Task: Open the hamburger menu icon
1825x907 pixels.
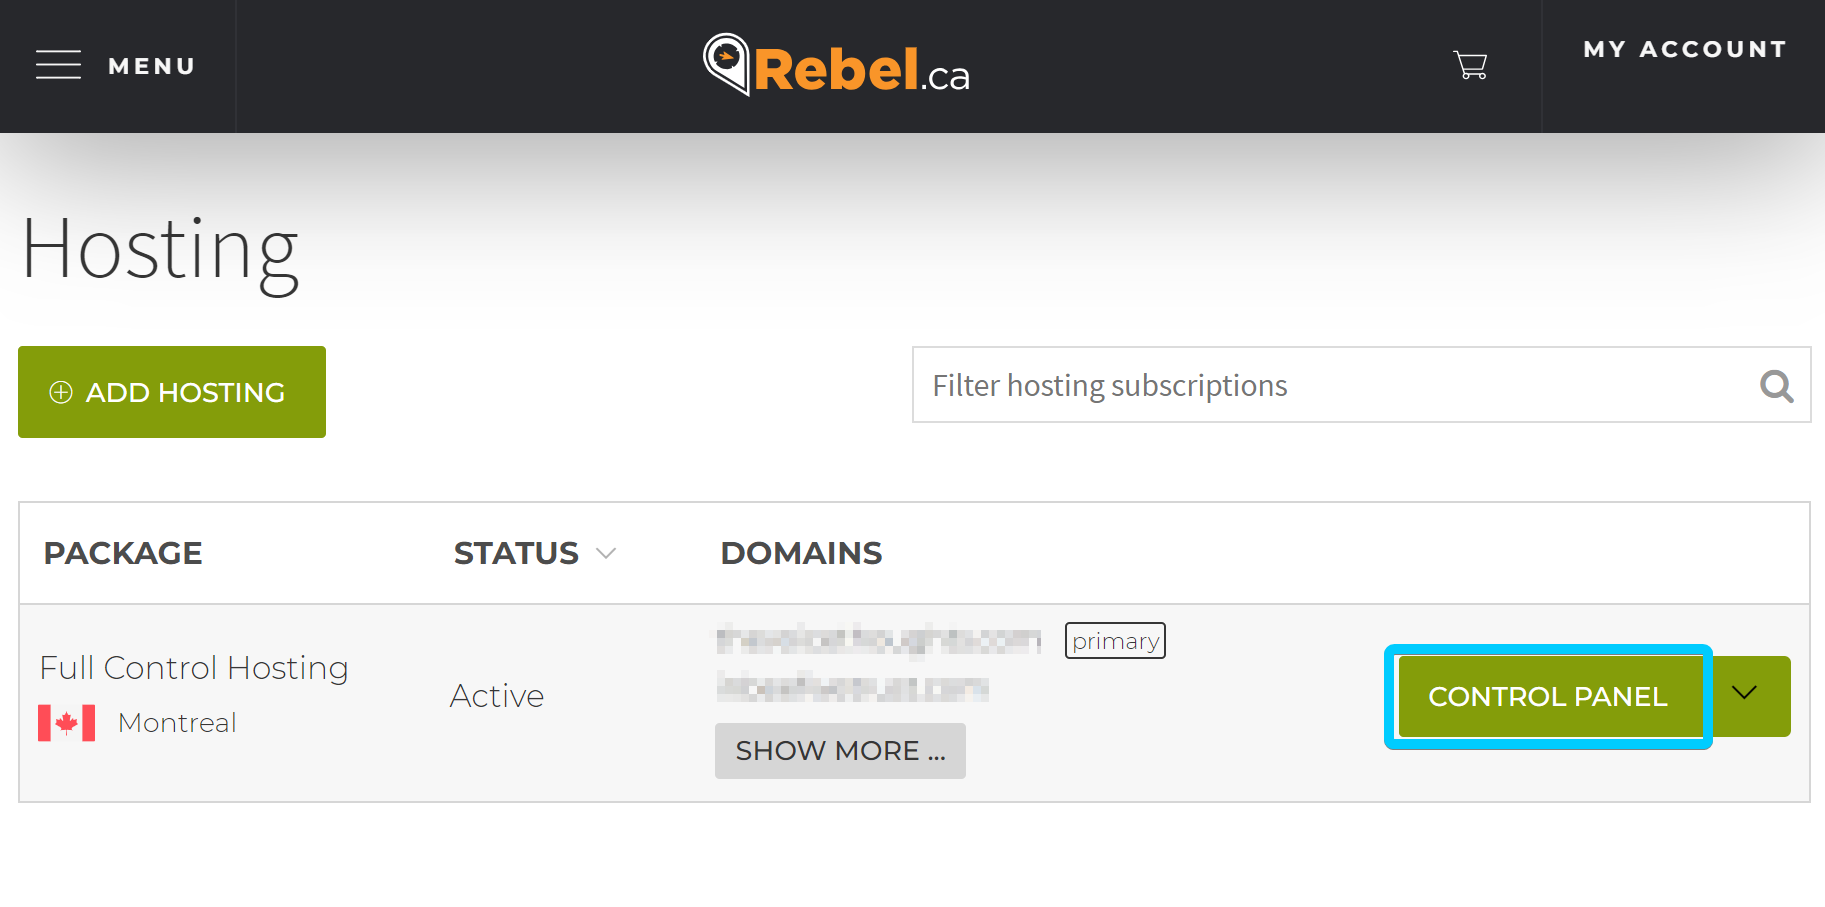Action: (x=58, y=65)
